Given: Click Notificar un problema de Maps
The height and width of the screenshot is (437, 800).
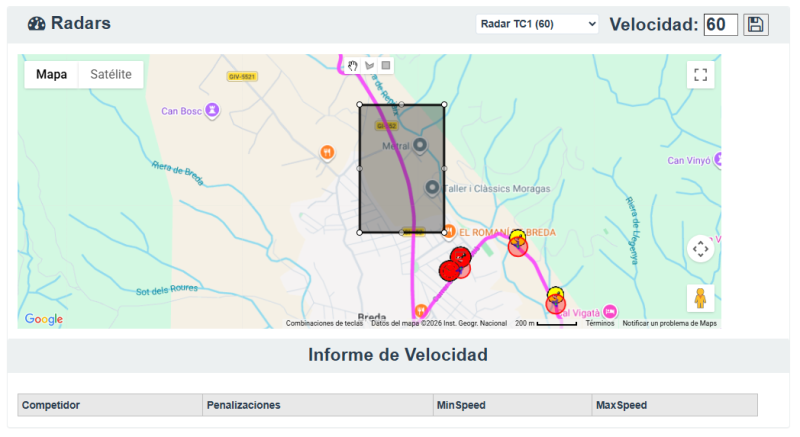Looking at the screenshot, I should (669, 323).
